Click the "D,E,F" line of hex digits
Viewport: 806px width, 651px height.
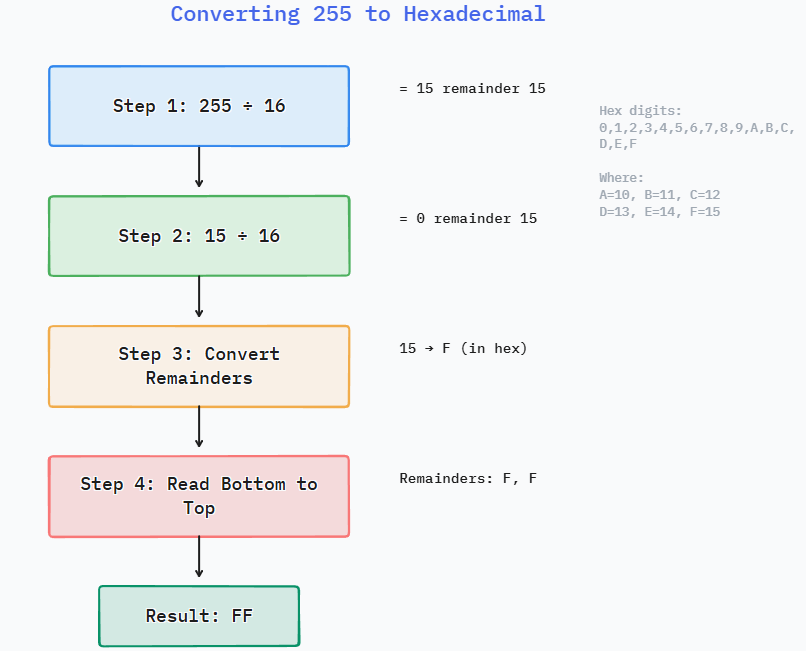618,144
